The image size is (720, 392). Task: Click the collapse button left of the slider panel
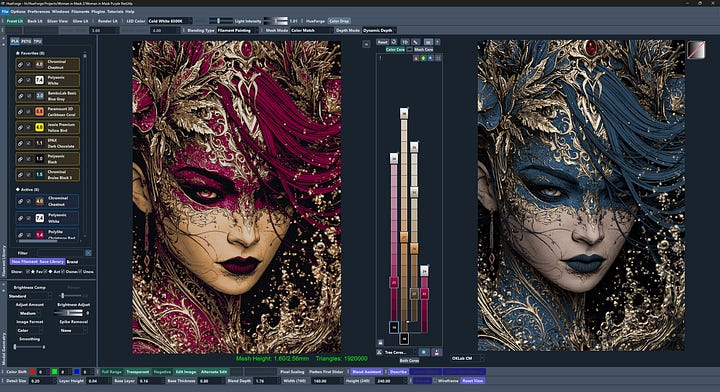(x=366, y=44)
